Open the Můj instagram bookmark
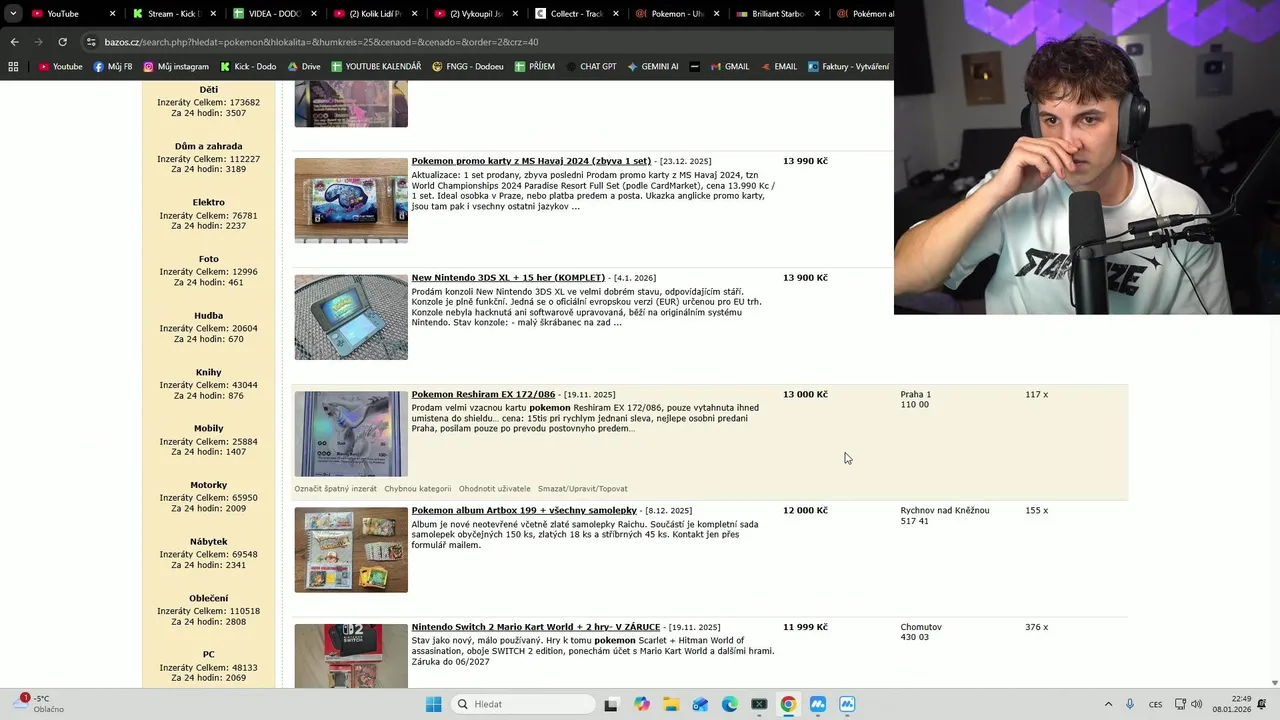 [176, 67]
